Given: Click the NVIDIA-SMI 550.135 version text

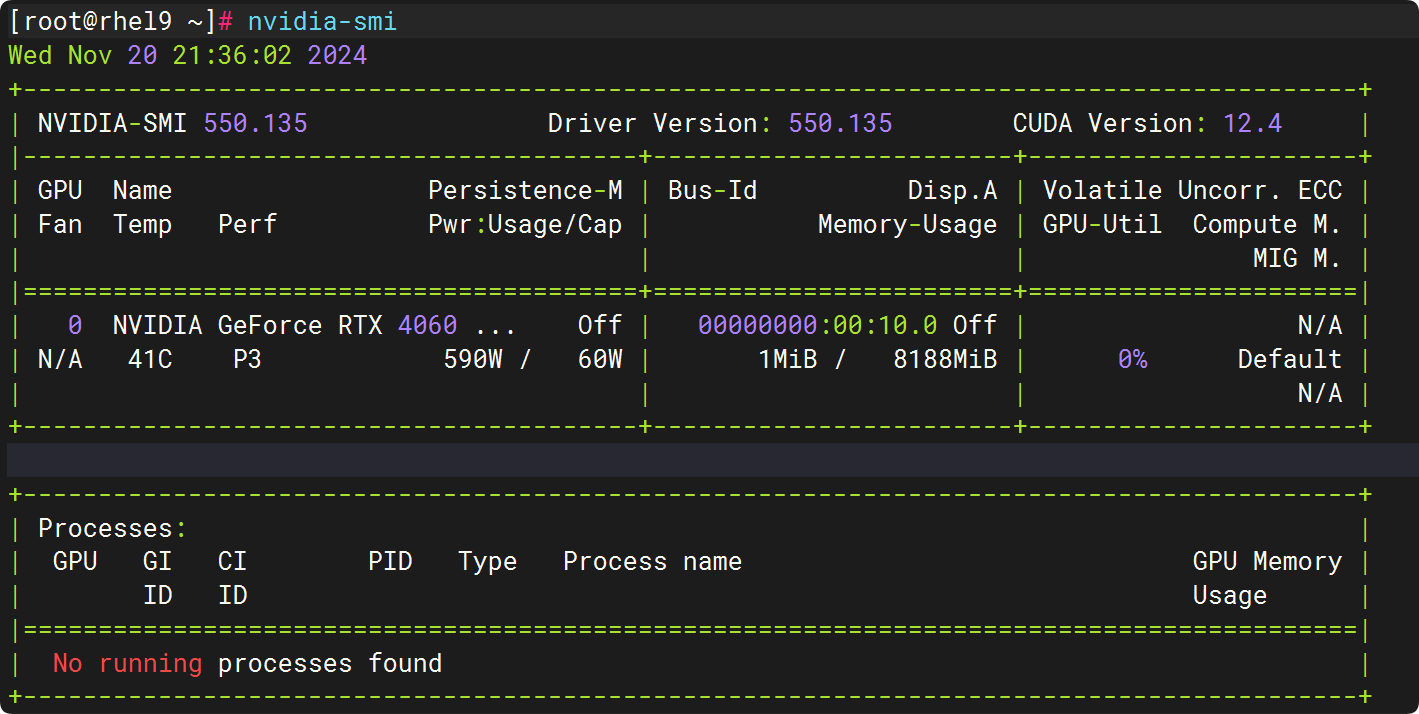Looking at the screenshot, I should 173,123.
